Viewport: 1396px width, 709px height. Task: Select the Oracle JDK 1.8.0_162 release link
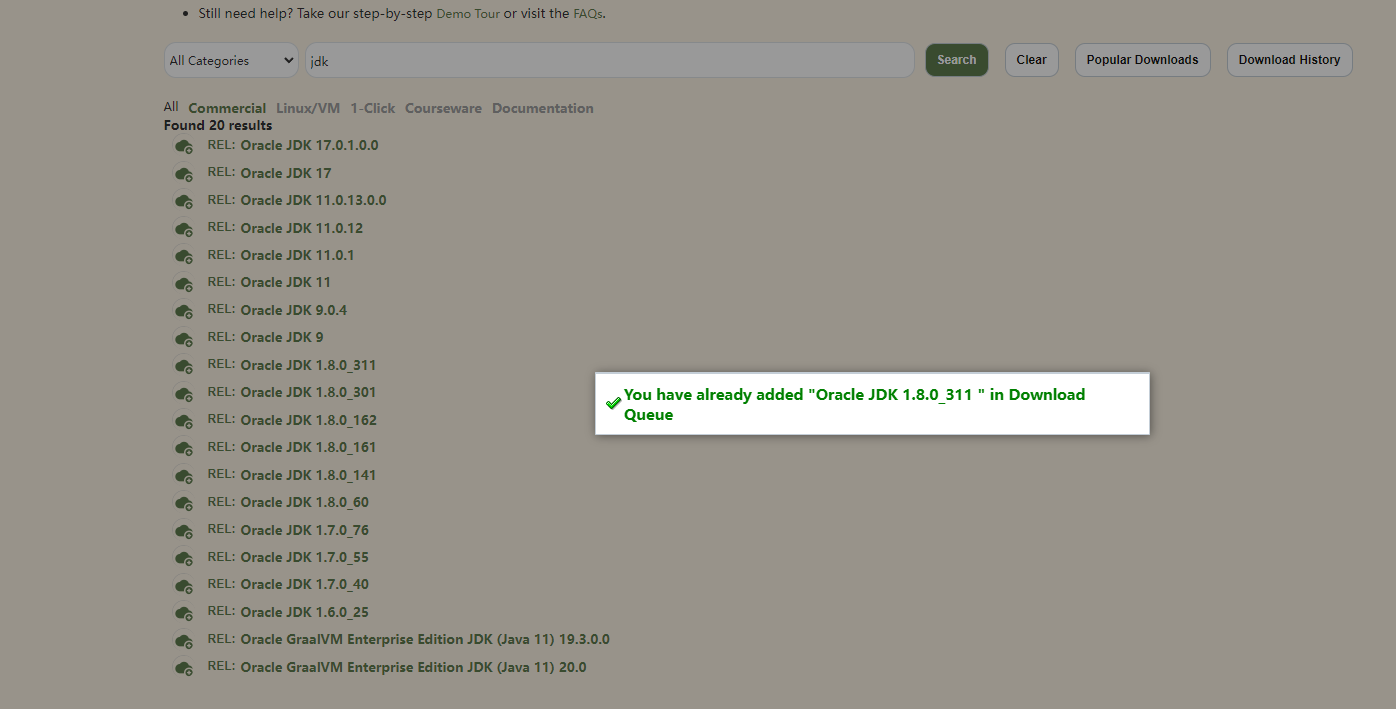(308, 420)
